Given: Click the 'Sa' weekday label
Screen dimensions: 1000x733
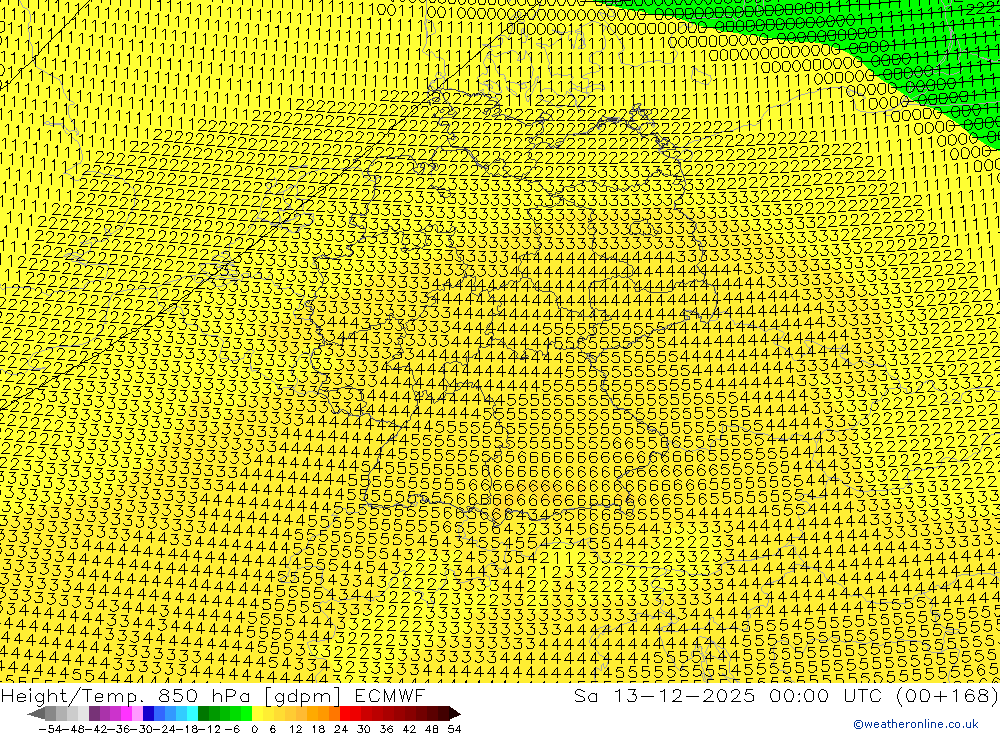Looking at the screenshot, I should coord(585,696).
